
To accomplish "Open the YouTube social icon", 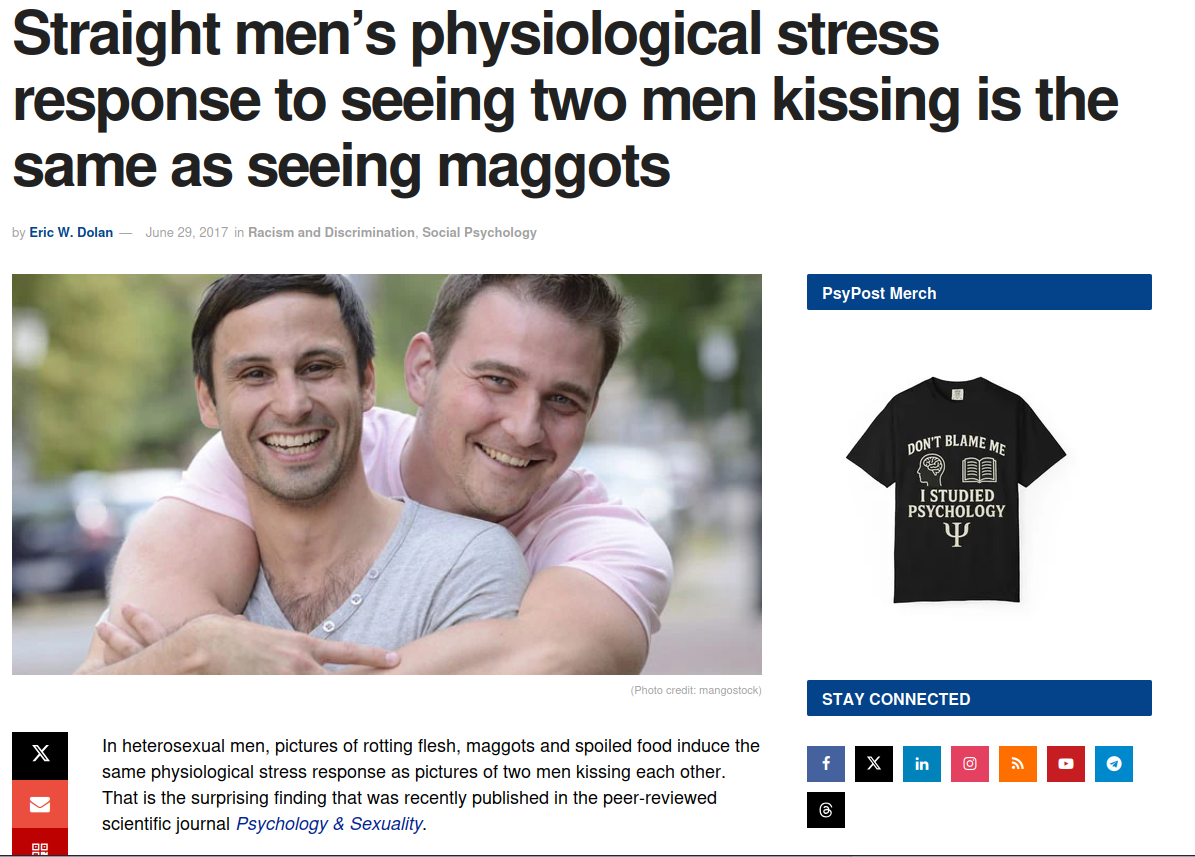I will tap(1065, 763).
